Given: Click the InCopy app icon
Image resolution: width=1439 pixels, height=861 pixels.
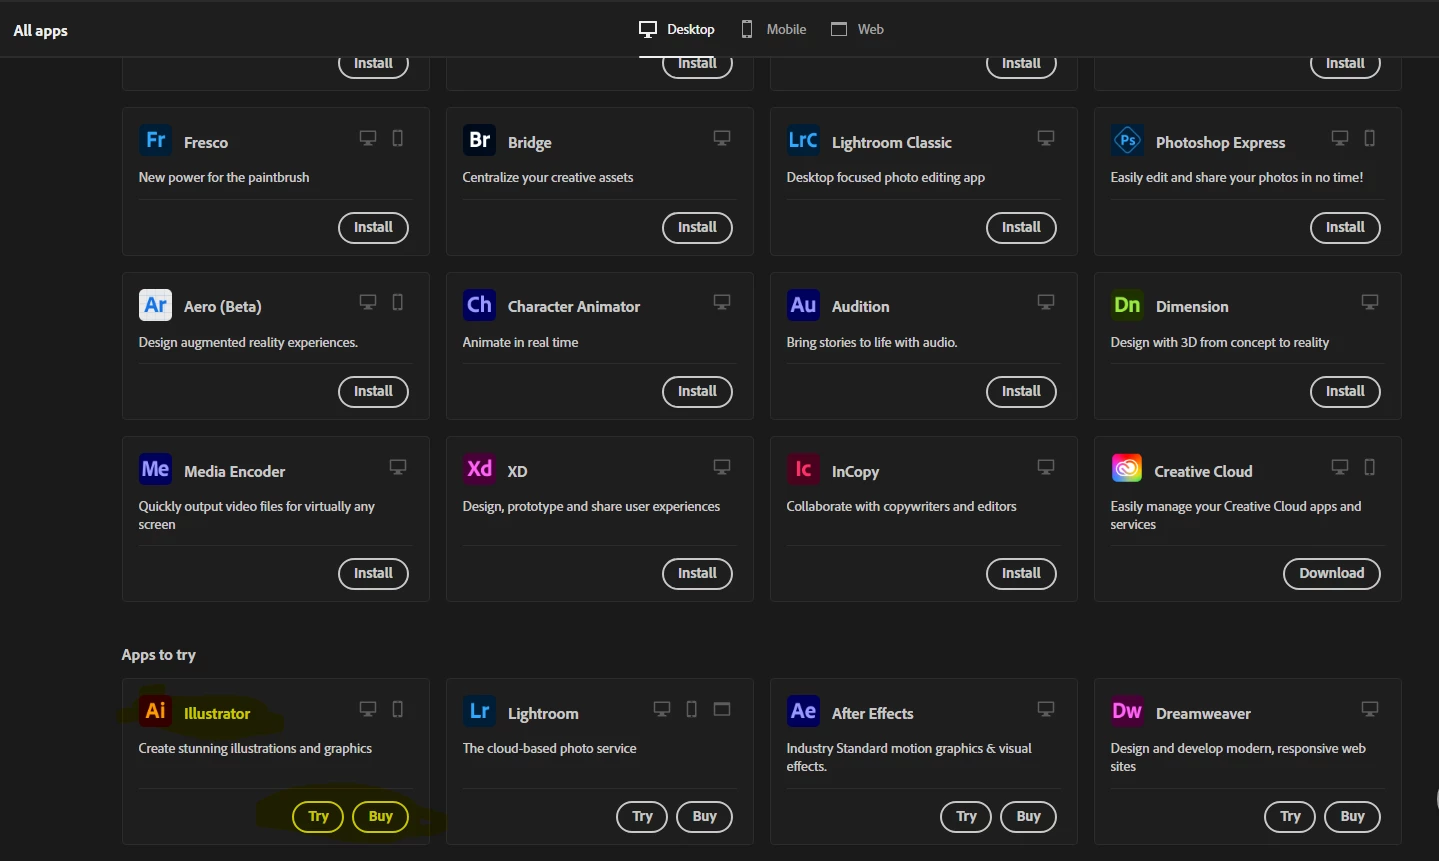Looking at the screenshot, I should click(803, 469).
